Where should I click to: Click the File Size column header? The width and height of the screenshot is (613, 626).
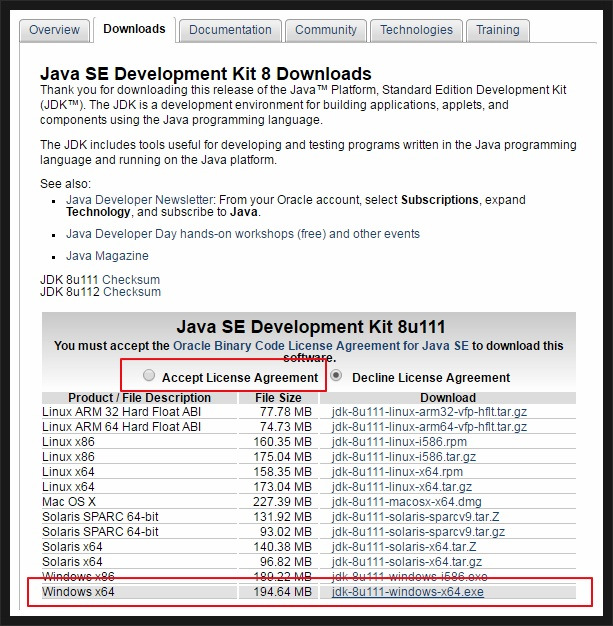click(278, 398)
